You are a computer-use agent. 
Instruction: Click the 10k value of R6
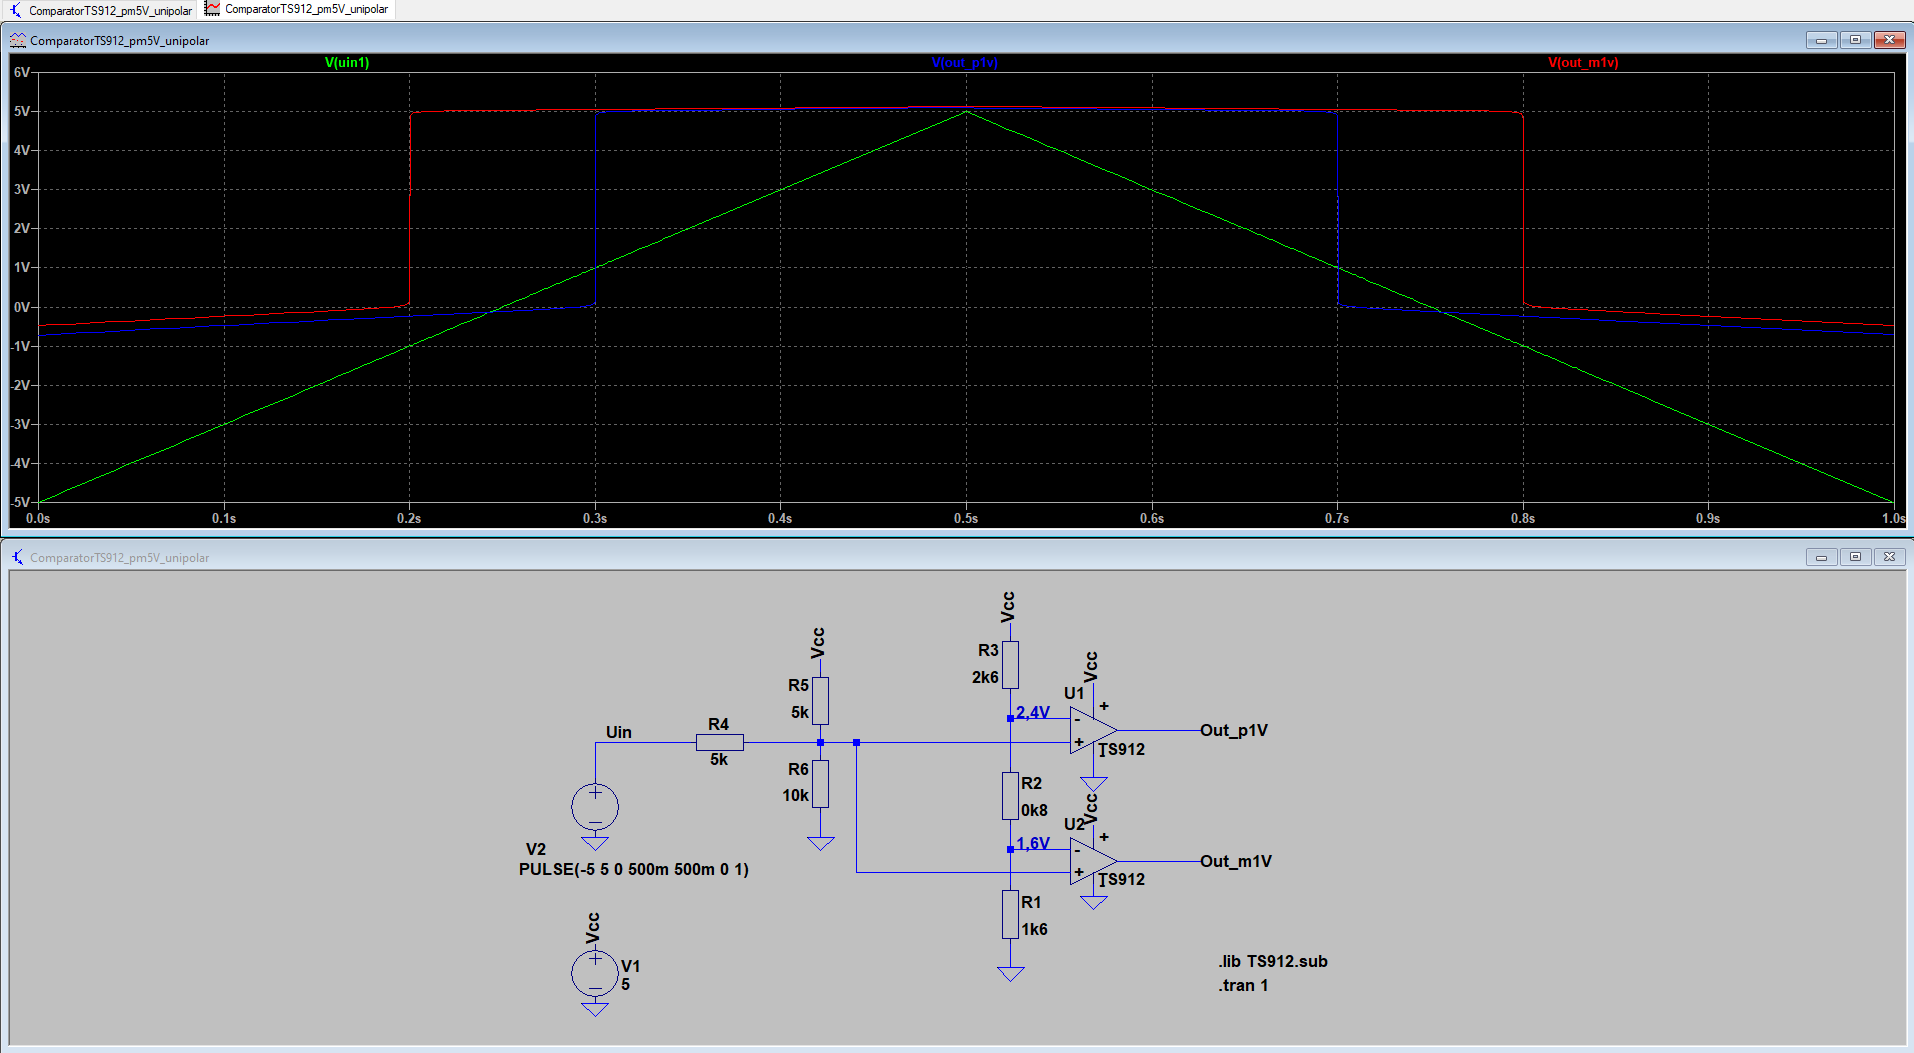[796, 795]
